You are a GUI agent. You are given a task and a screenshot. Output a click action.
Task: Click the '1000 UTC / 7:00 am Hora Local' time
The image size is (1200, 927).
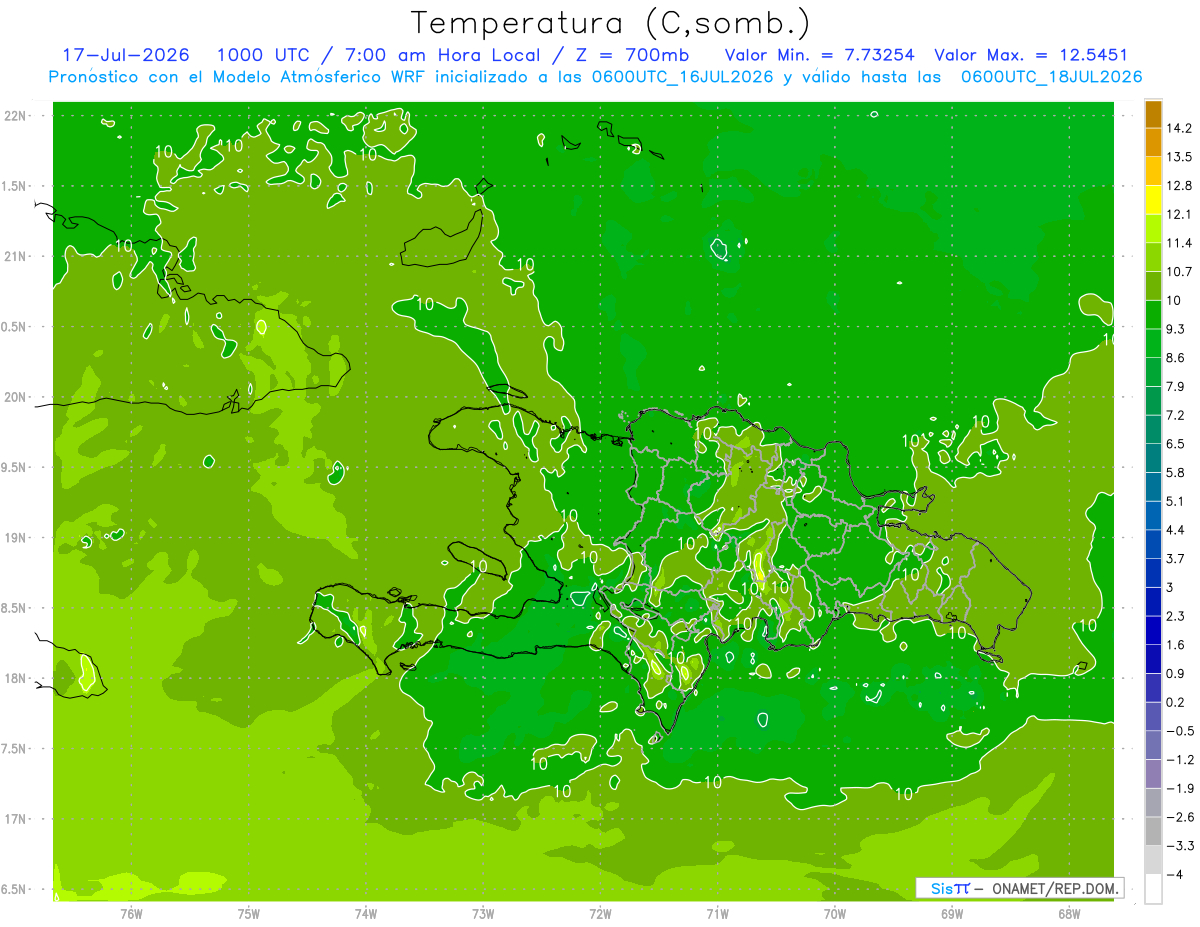click(380, 56)
